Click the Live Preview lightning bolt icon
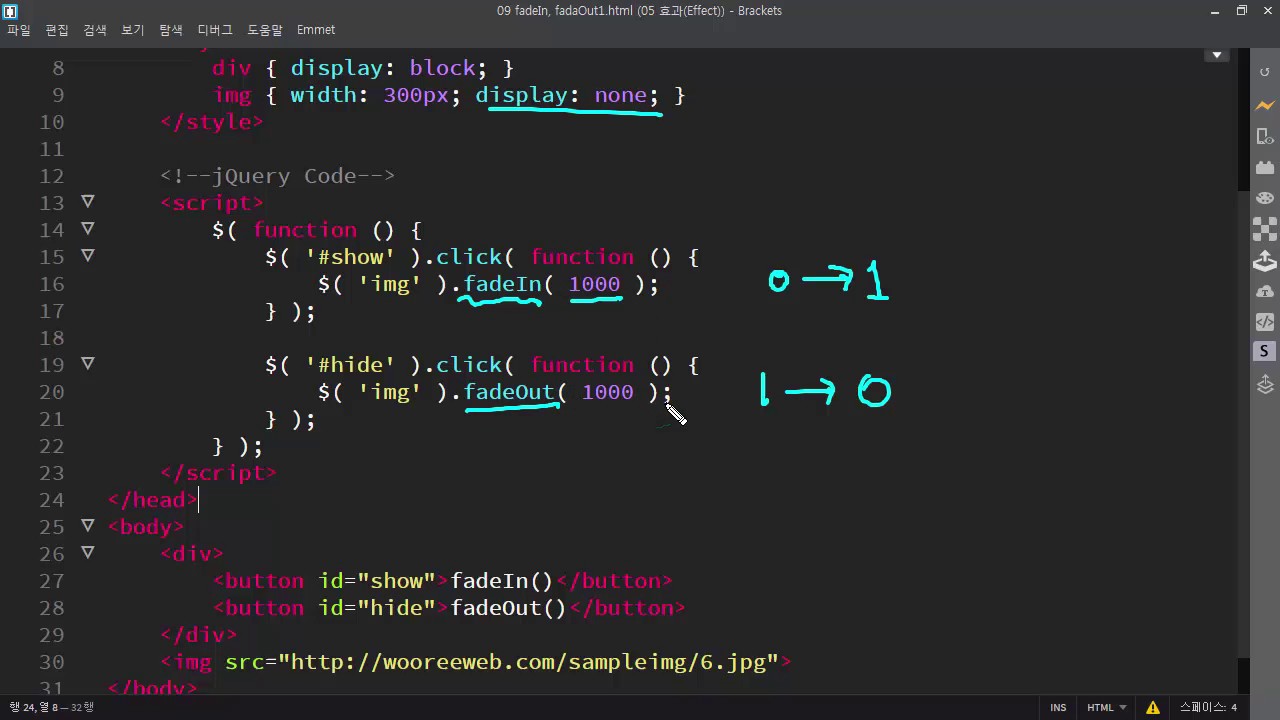This screenshot has width=1280, height=720. [1264, 105]
